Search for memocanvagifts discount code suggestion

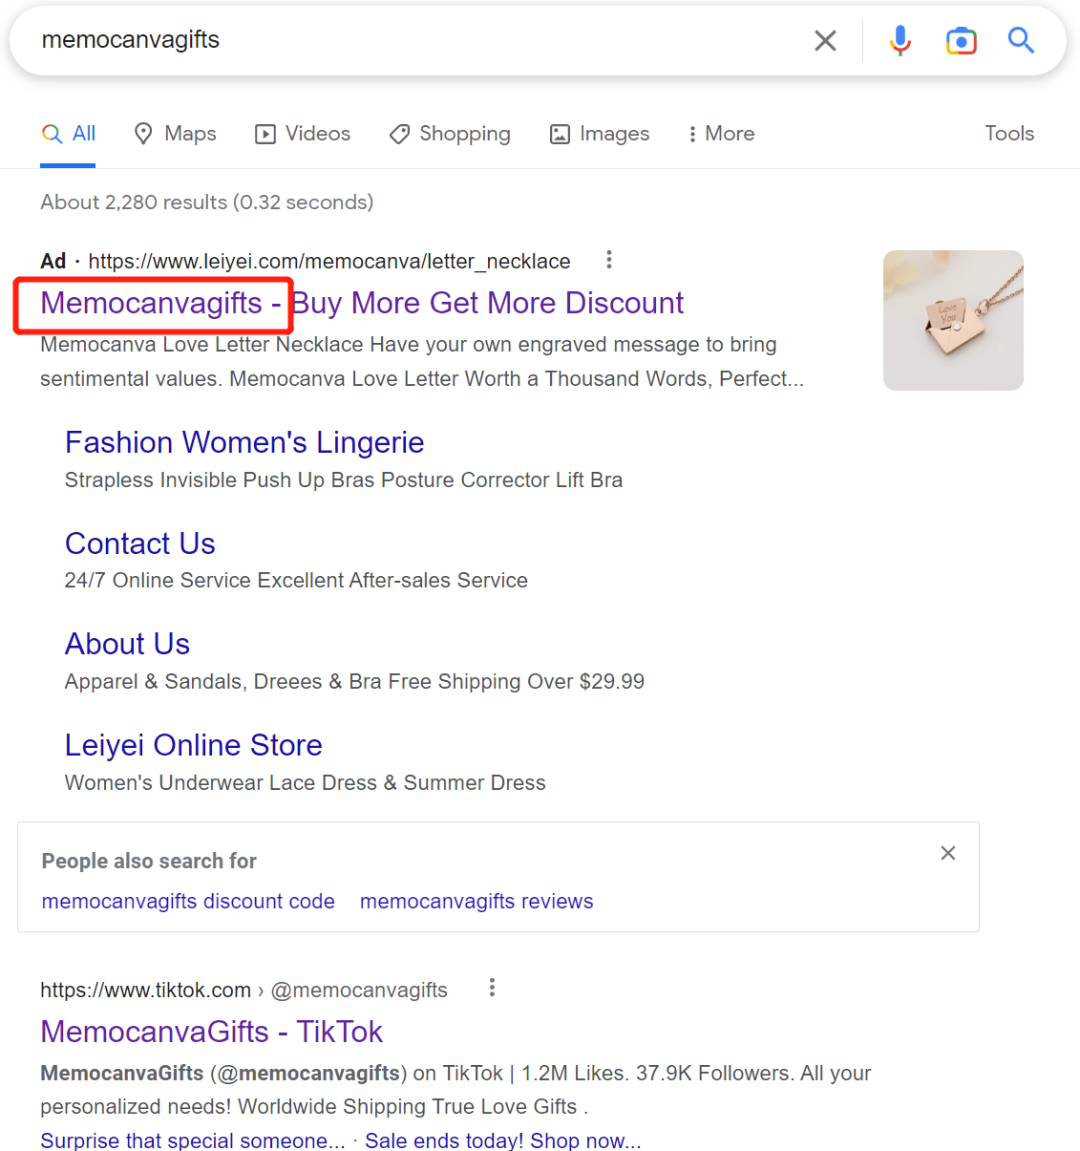pos(188,901)
